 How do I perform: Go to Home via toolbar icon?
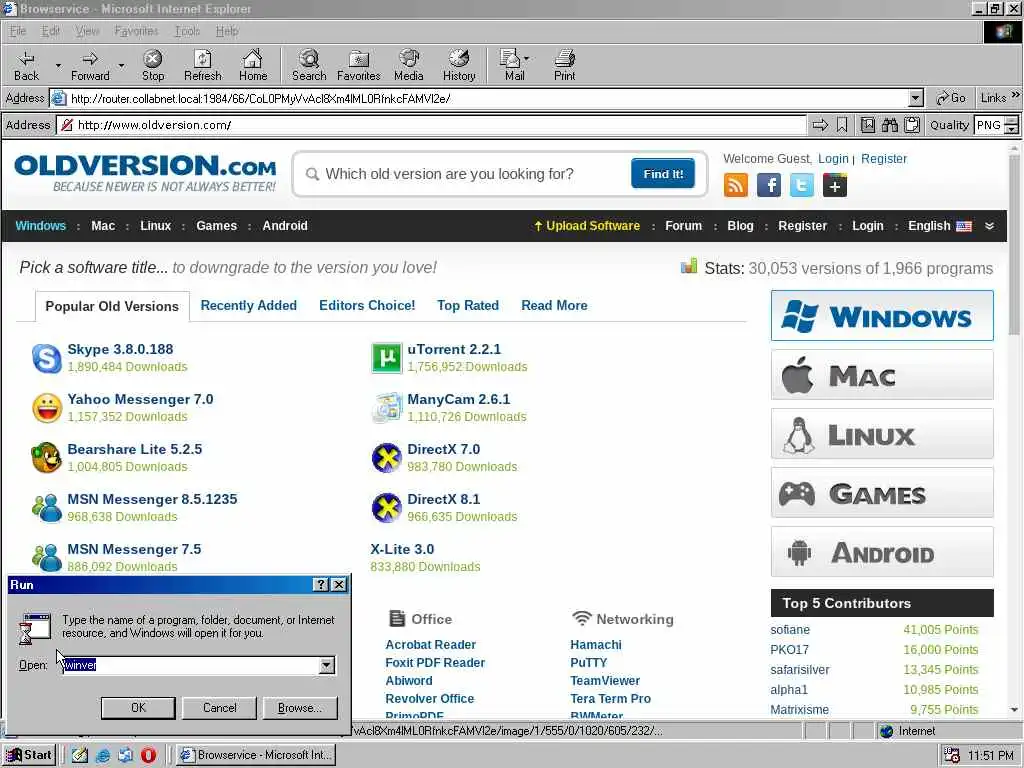tap(253, 65)
